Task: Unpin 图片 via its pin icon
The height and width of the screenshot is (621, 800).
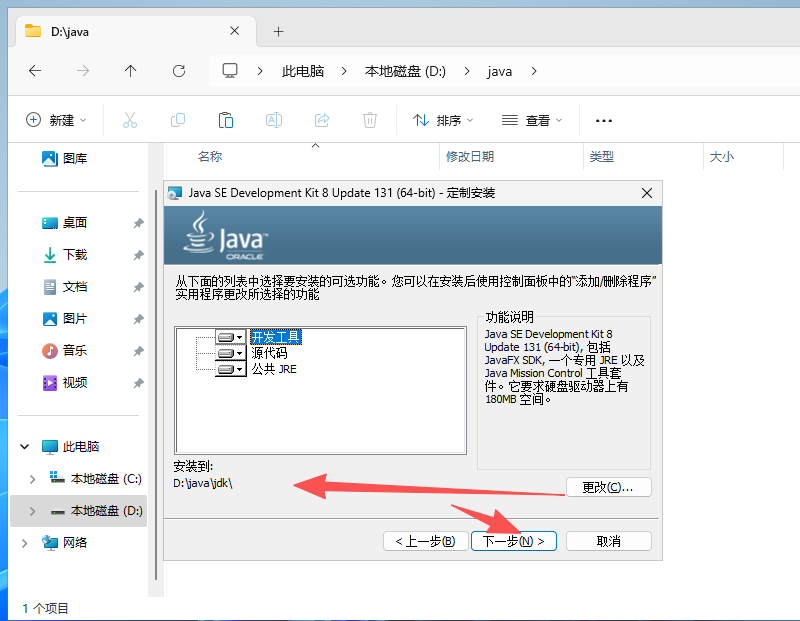Action: point(138,319)
